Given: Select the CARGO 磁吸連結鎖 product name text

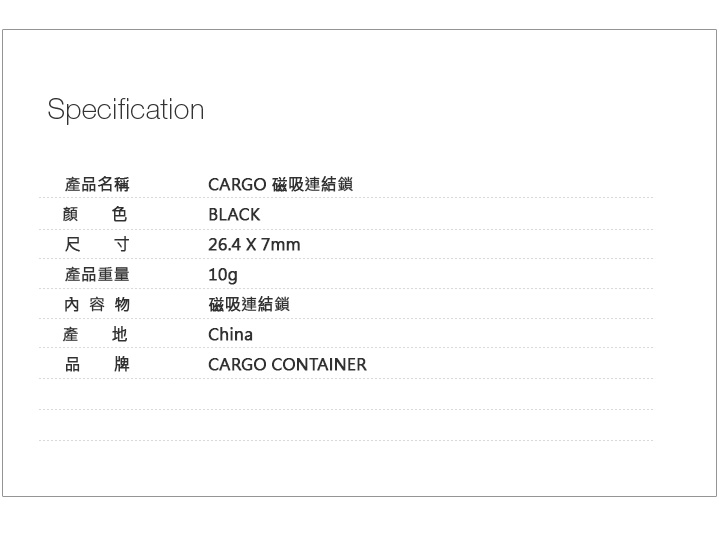Looking at the screenshot, I should tap(280, 184).
